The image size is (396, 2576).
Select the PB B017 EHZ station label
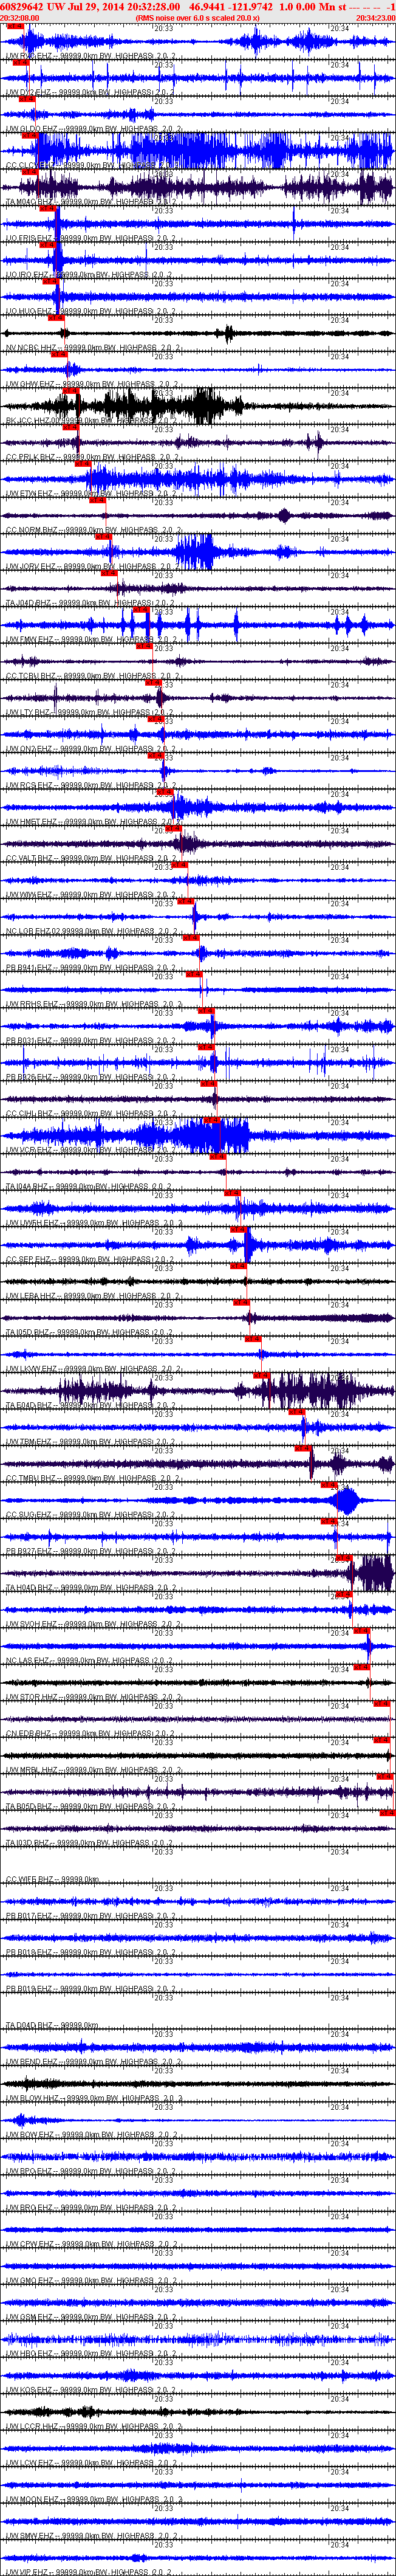(x=30, y=1916)
